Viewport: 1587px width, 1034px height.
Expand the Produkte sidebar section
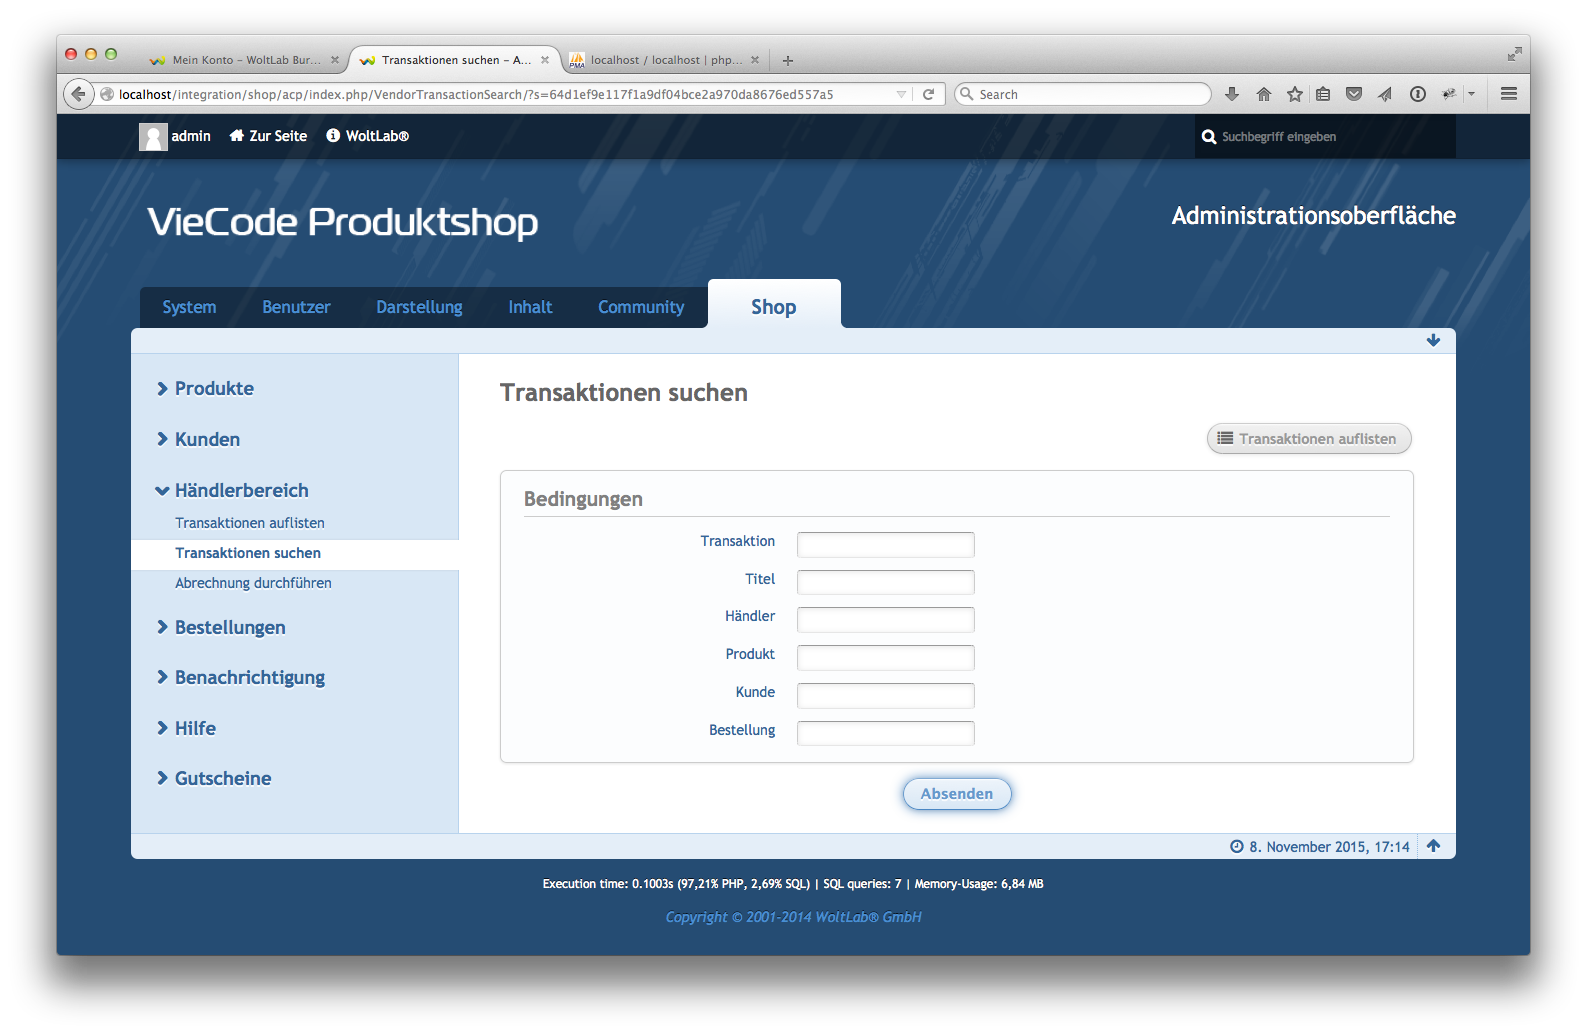coord(214,388)
